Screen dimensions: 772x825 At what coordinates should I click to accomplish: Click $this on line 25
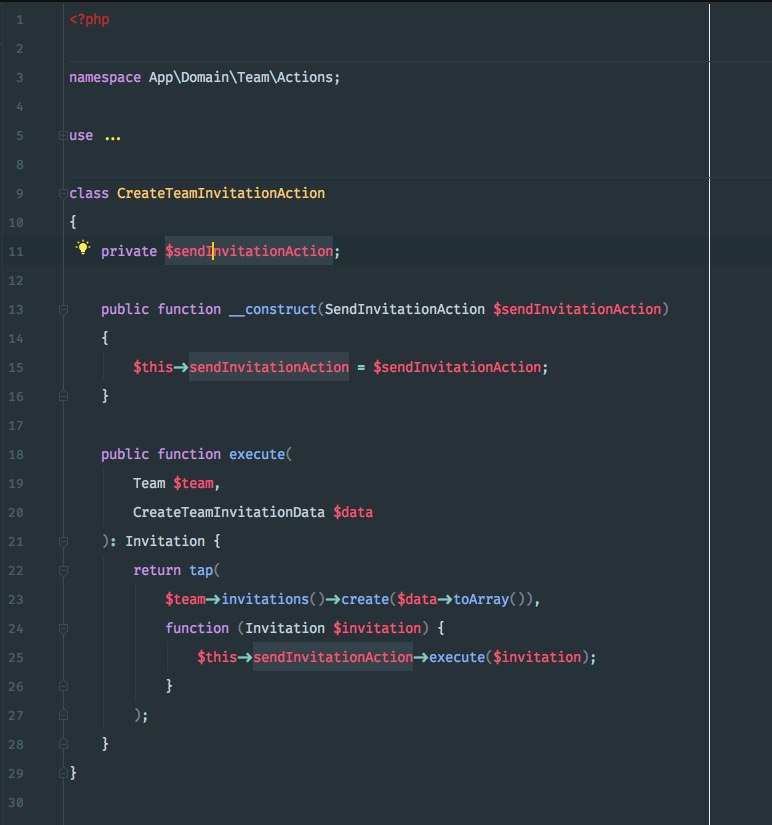(217, 657)
